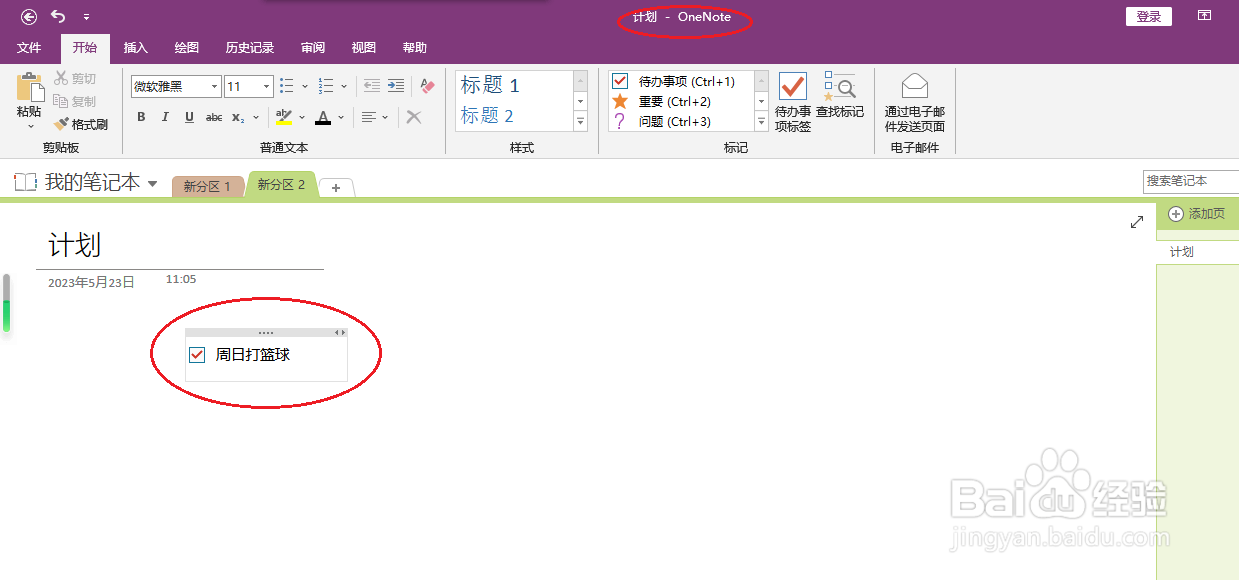This screenshot has width=1239, height=580.
Task: Apply a bulleted list
Action: (287, 86)
